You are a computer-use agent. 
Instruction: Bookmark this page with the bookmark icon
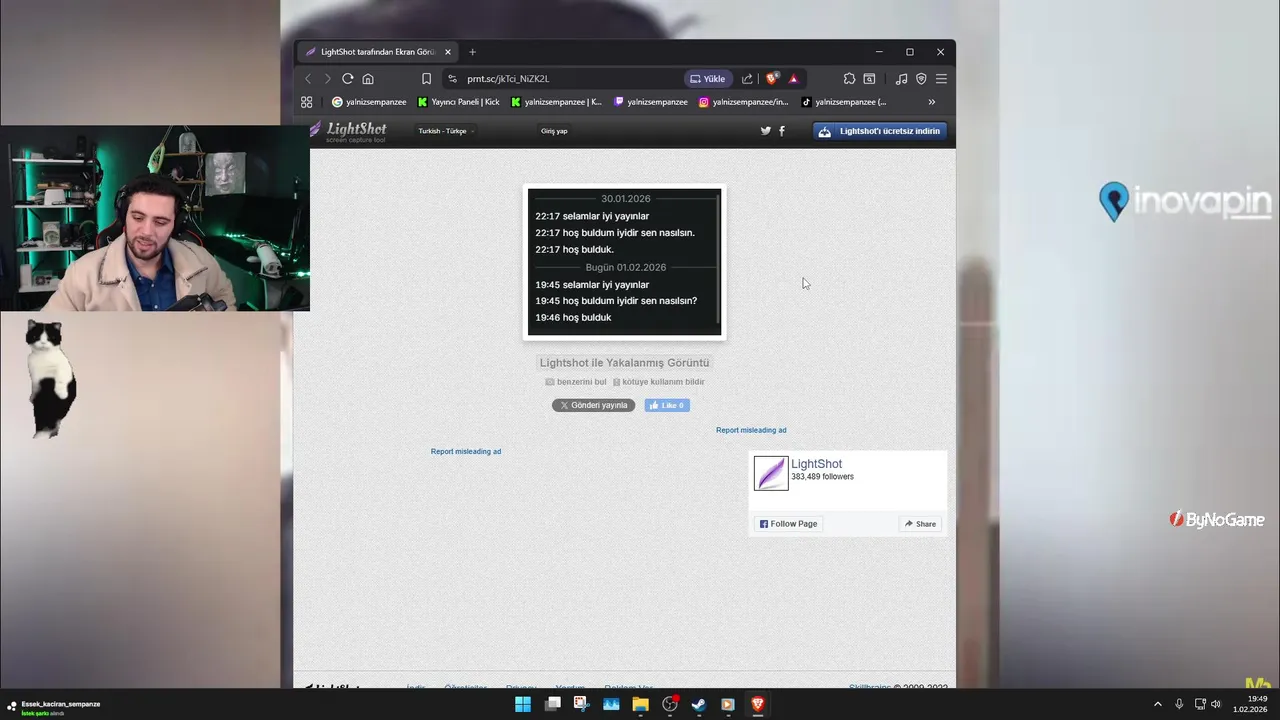coord(427,79)
